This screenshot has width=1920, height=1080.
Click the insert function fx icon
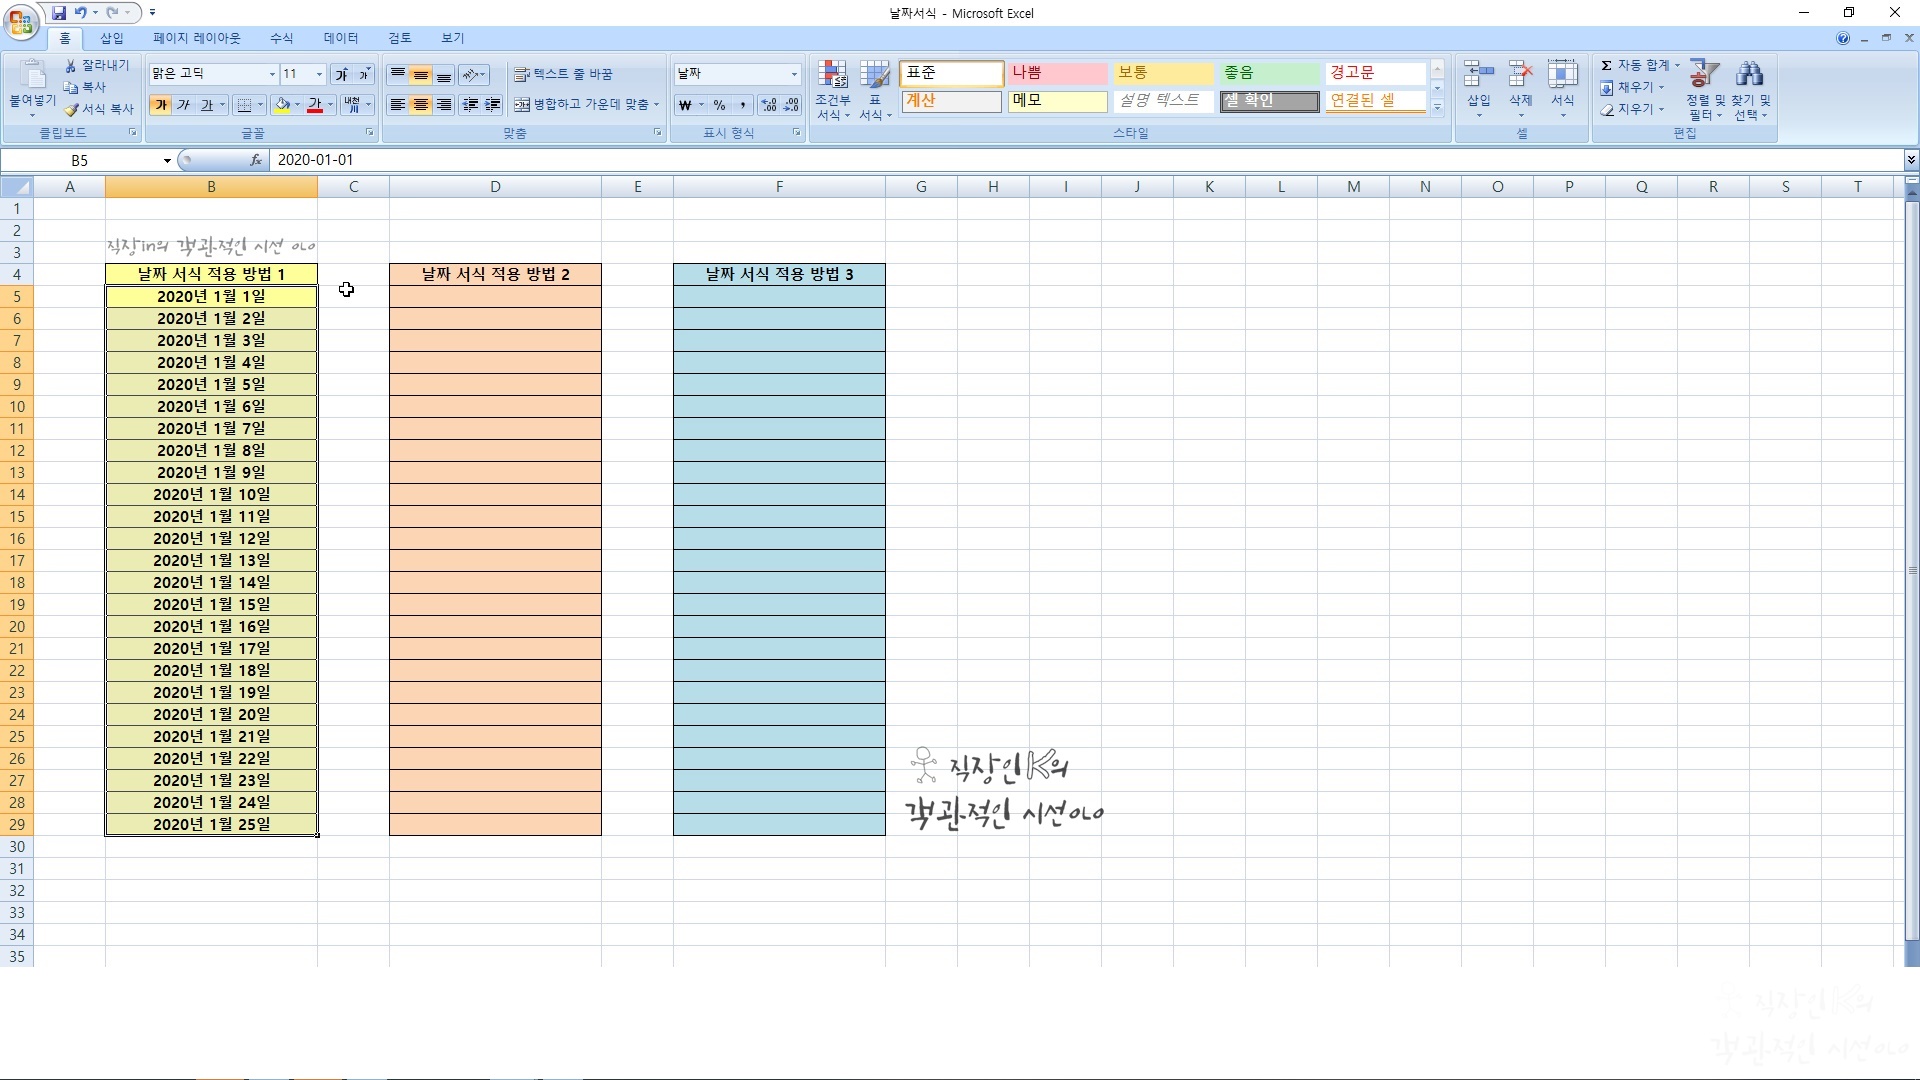pos(256,160)
